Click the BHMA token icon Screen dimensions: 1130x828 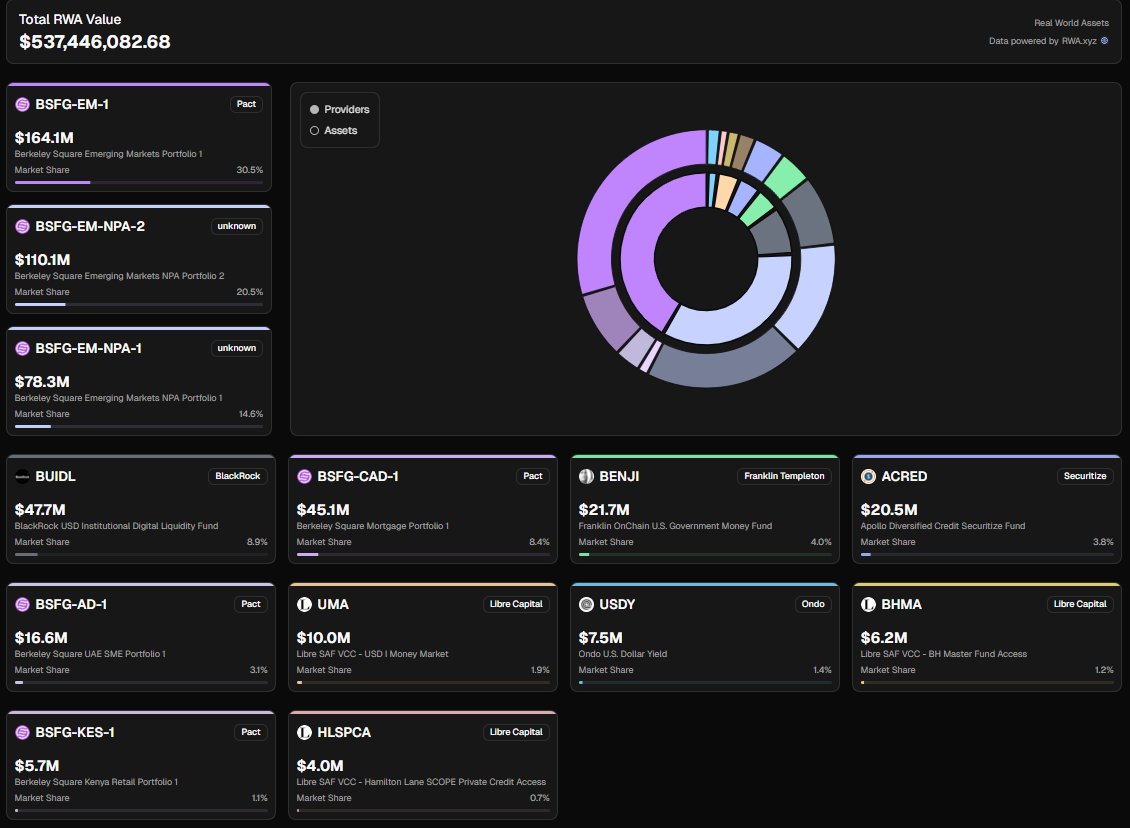click(x=868, y=605)
